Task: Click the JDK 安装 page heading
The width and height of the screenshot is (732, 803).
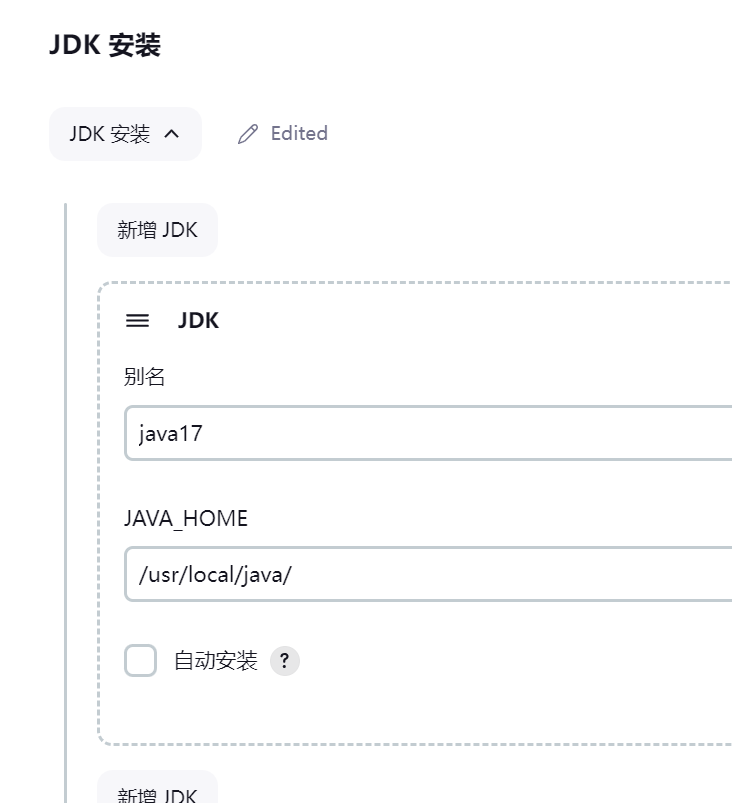Action: click(104, 46)
